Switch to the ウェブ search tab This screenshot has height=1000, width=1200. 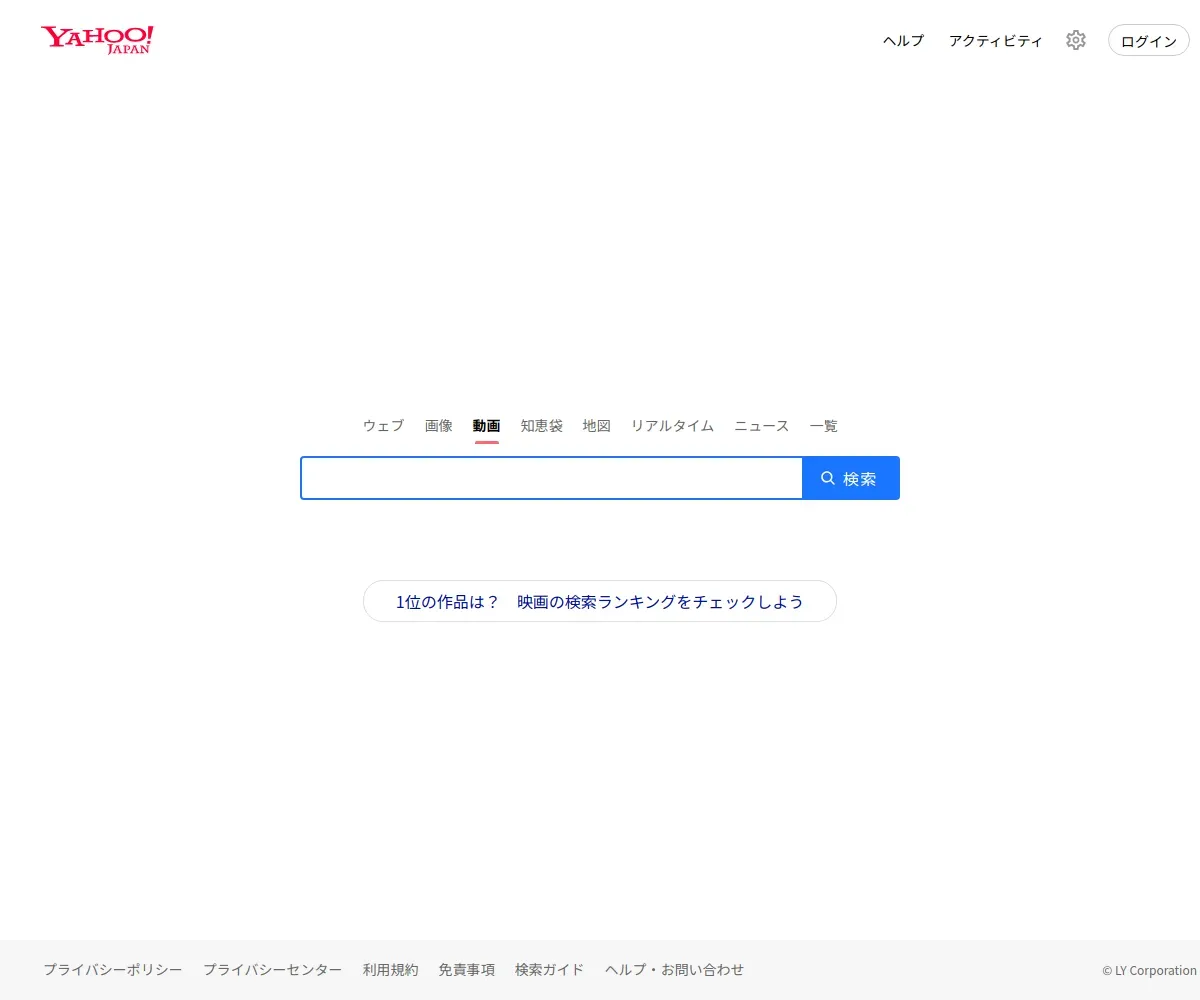[383, 426]
